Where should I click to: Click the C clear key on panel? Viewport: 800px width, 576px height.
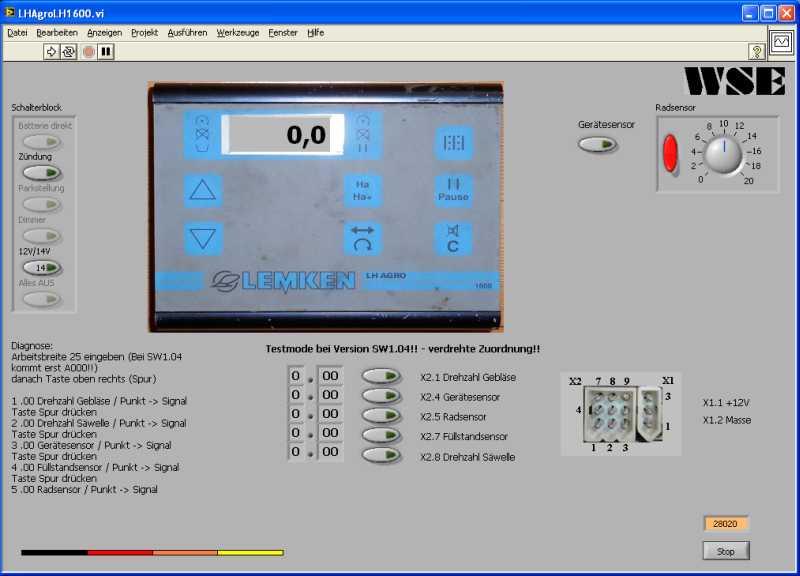point(453,239)
